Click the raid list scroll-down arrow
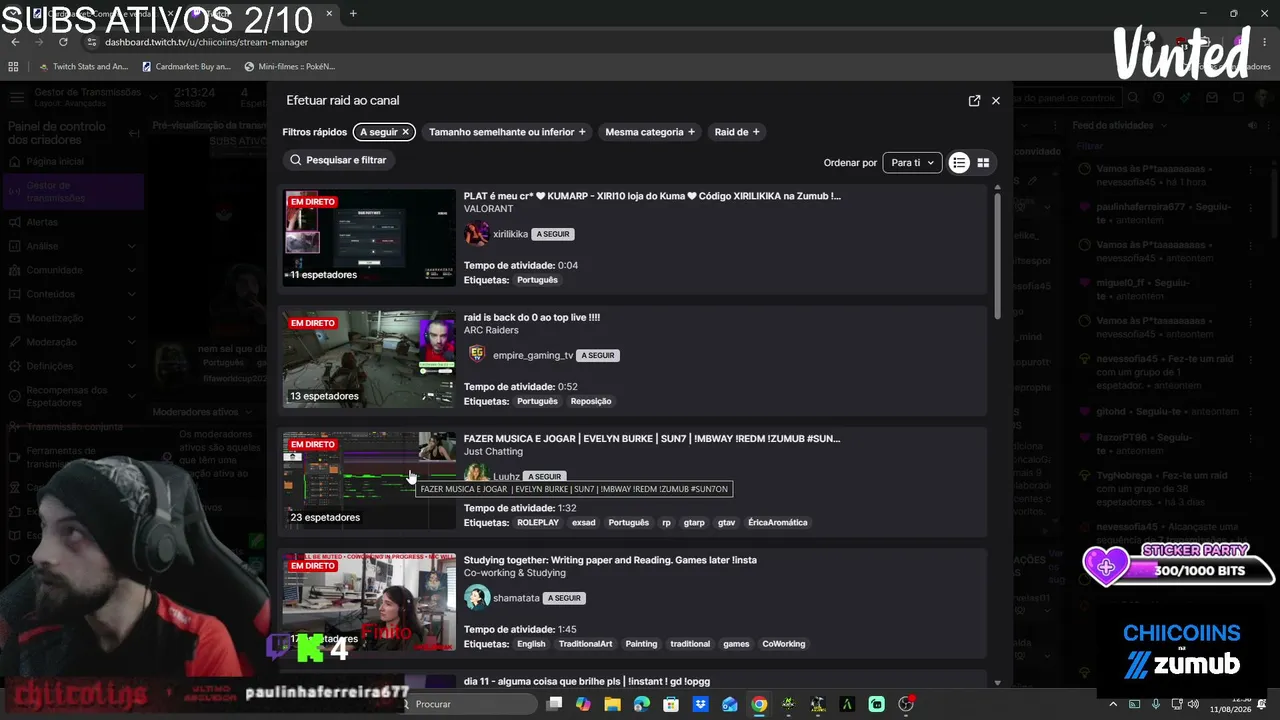Image resolution: width=1280 pixels, height=720 pixels. click(997, 682)
